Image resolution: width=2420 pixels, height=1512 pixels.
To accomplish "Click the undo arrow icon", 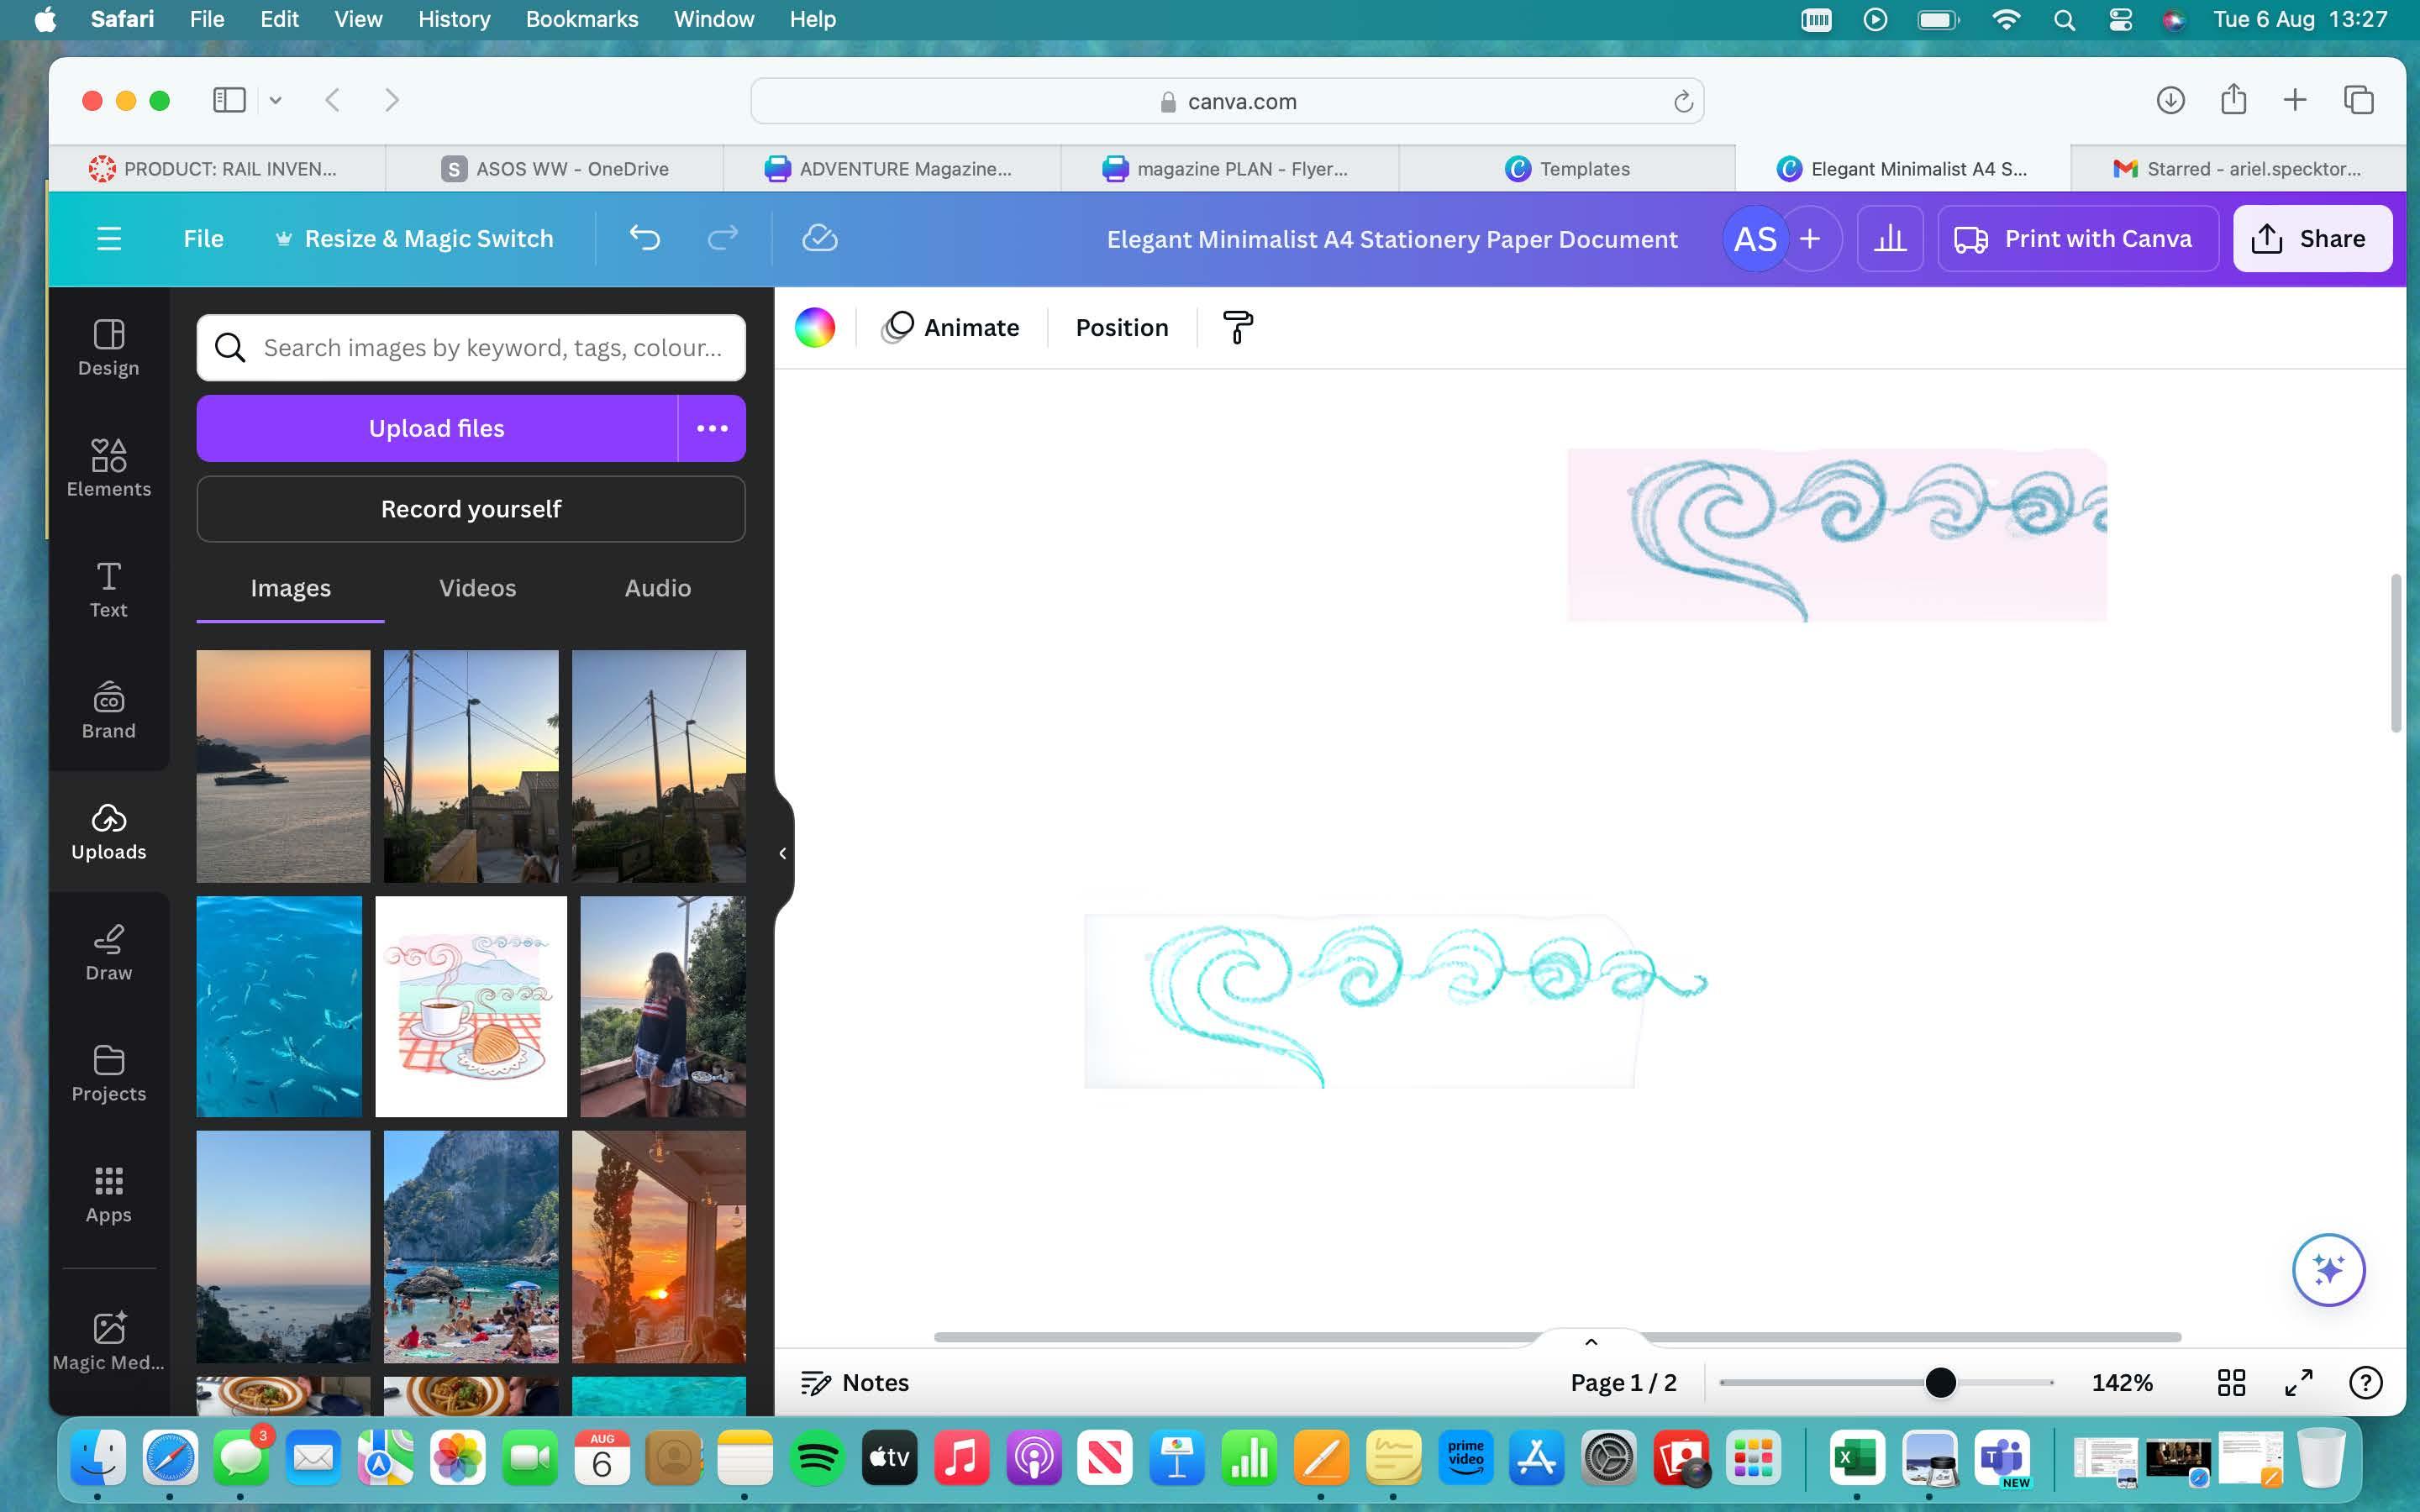I will [x=645, y=238].
